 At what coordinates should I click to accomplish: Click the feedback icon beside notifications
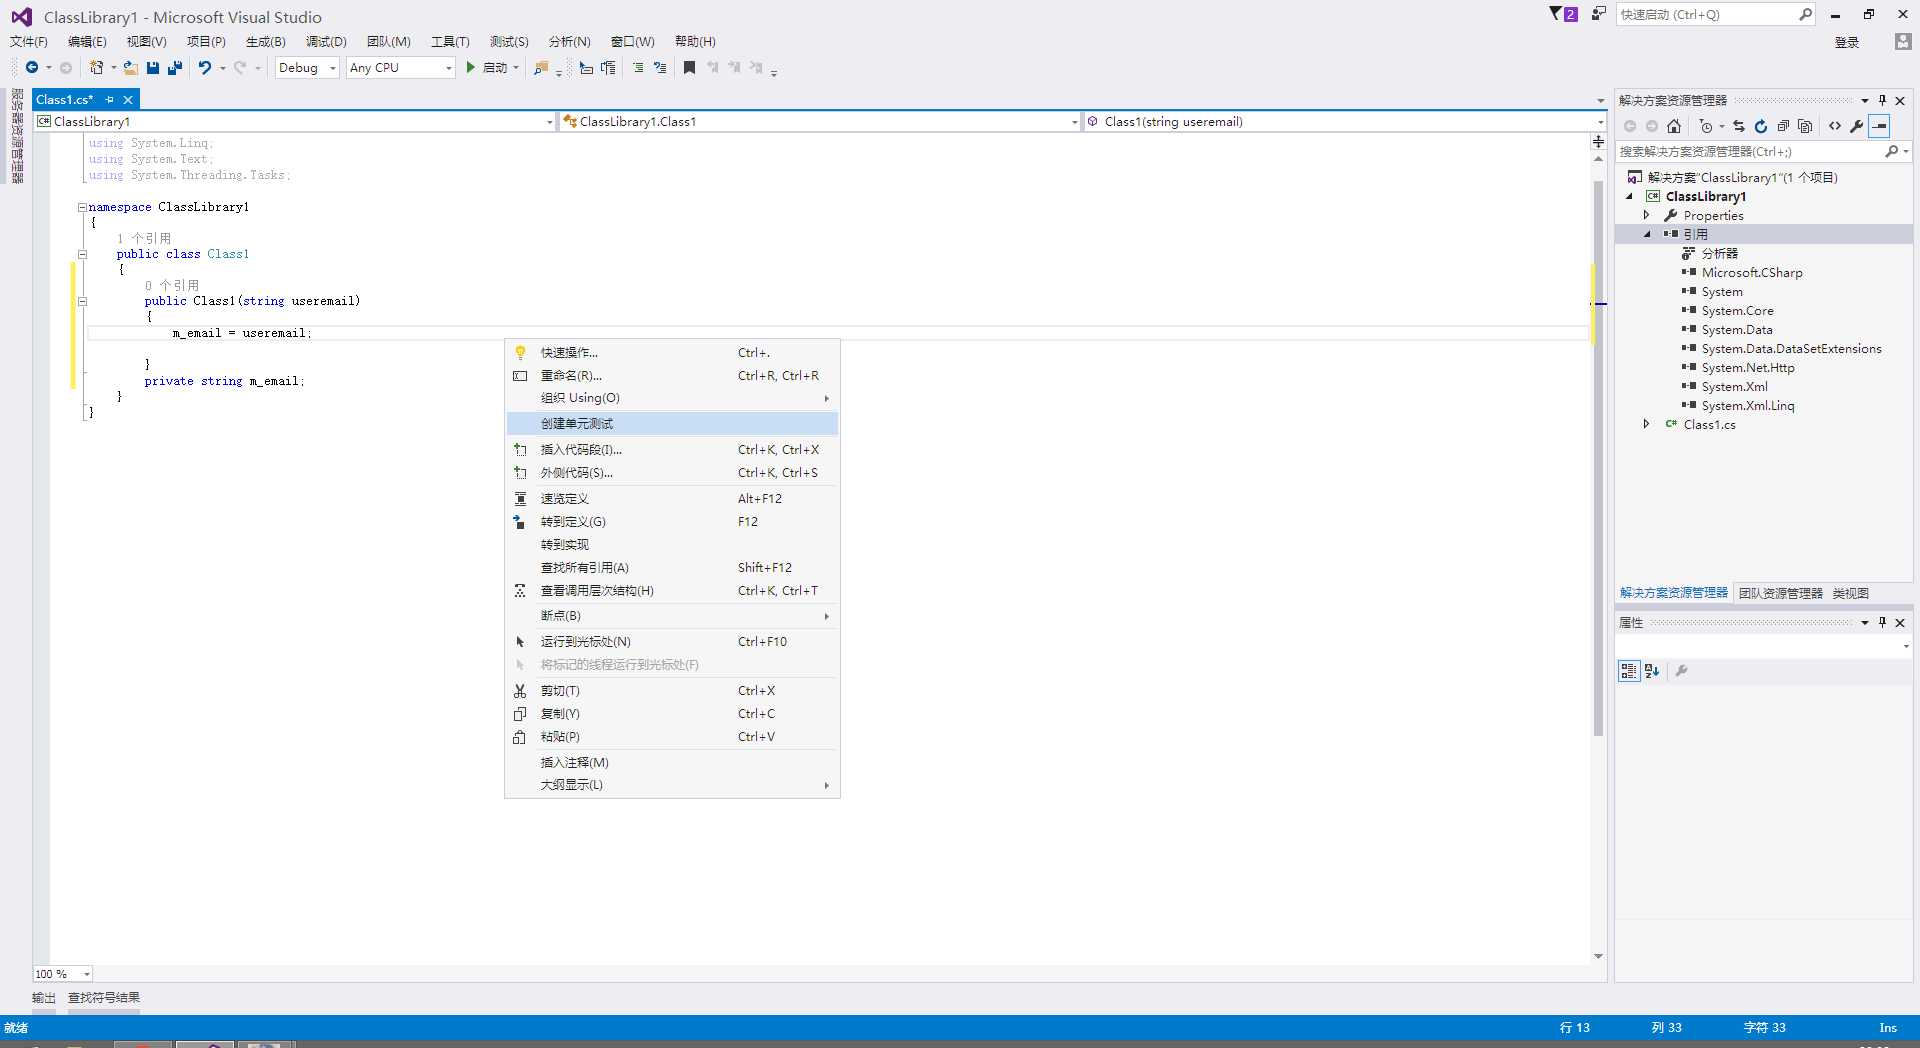coord(1599,14)
